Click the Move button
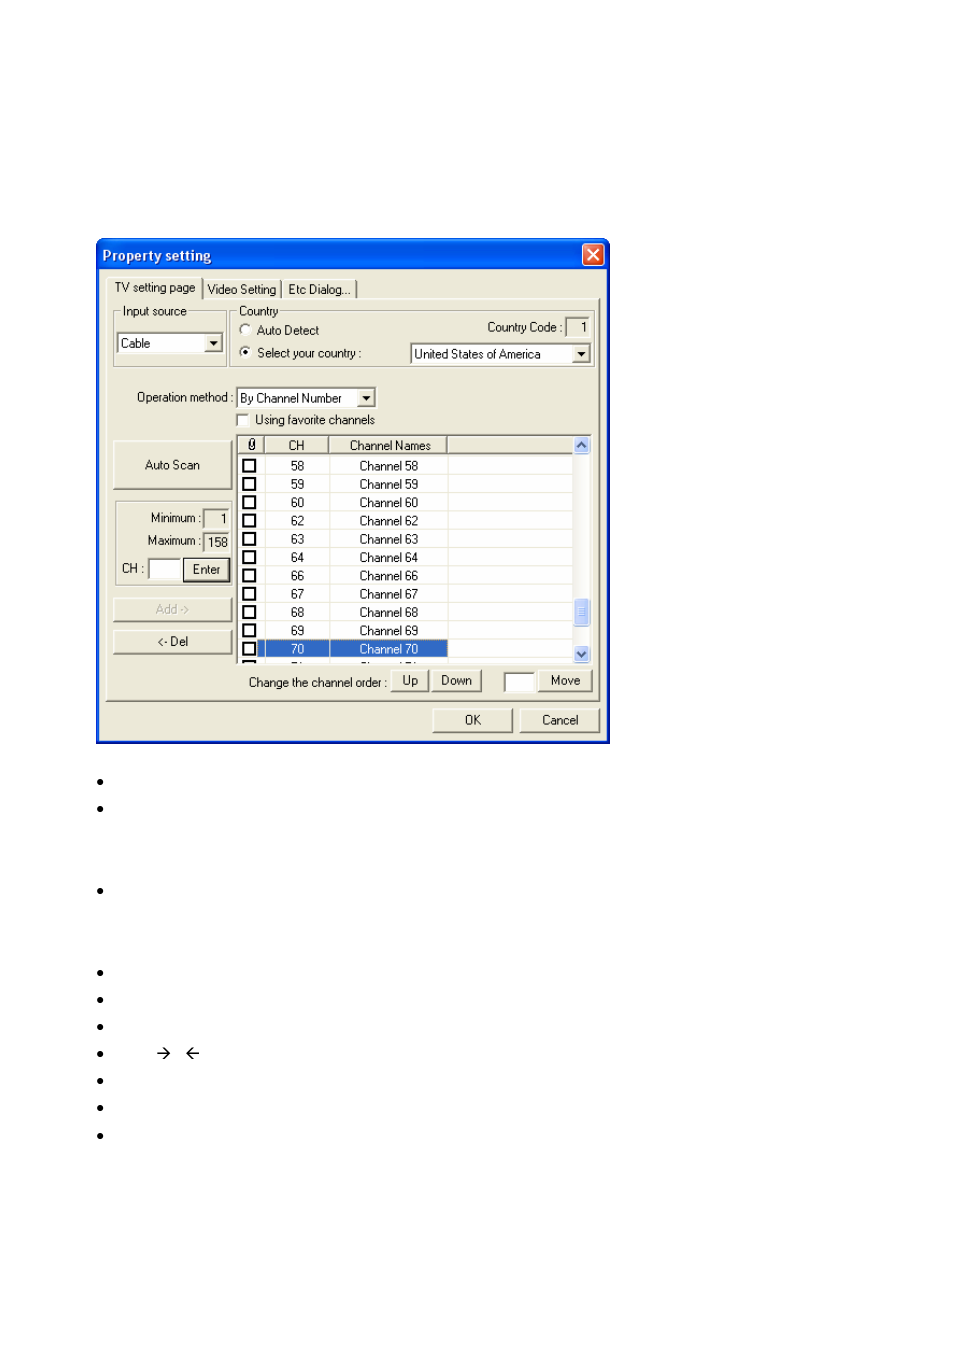This screenshot has height=1349, width=954. [x=566, y=681]
